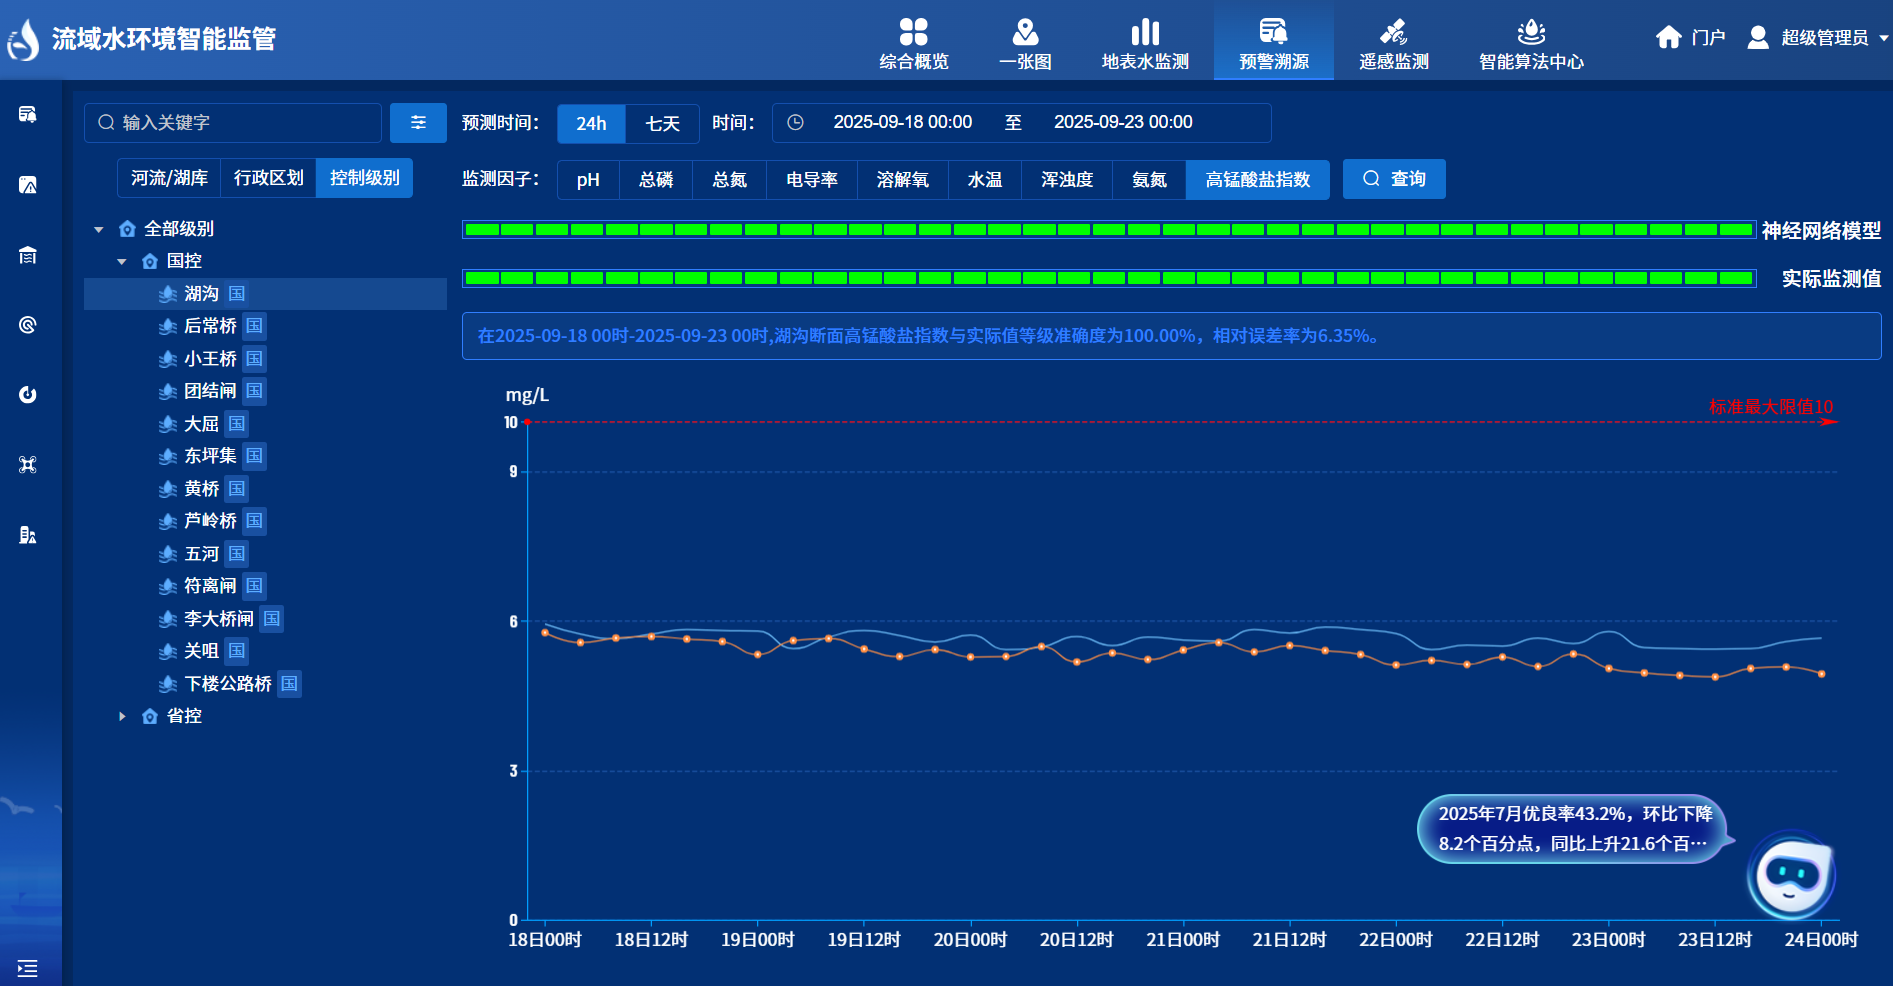
Task: Click the neural network model green progress bar
Action: pos(1108,230)
